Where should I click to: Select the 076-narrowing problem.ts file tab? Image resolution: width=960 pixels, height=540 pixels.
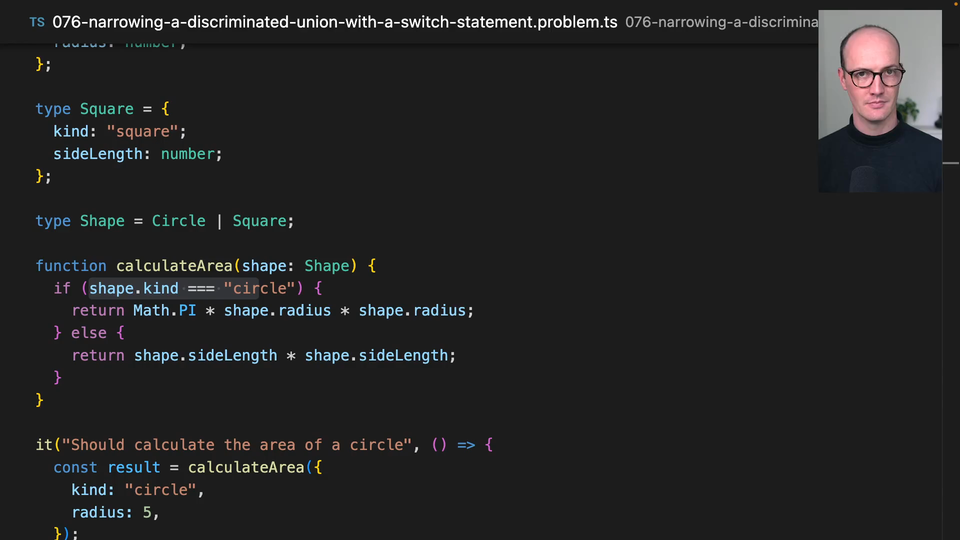tap(334, 21)
